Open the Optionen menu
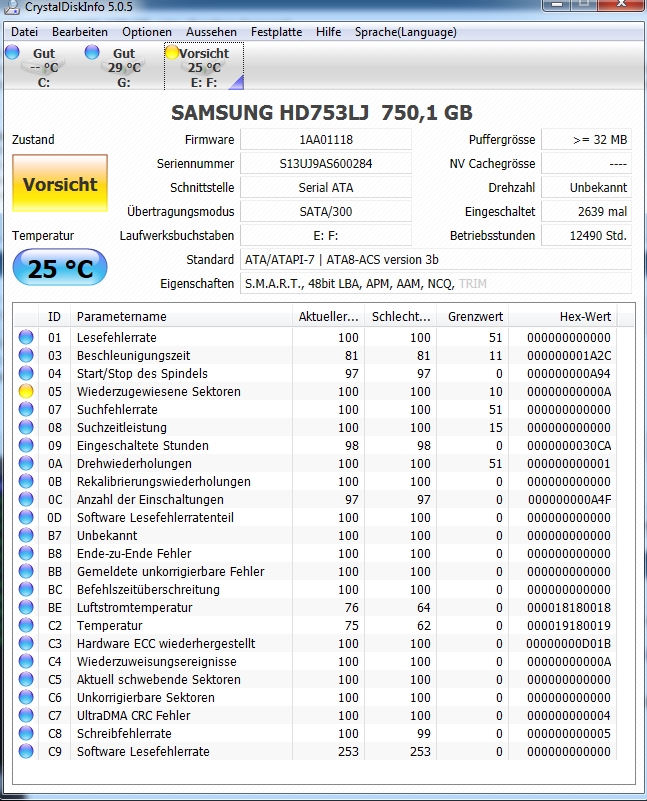This screenshot has height=801, width=647. [x=147, y=32]
